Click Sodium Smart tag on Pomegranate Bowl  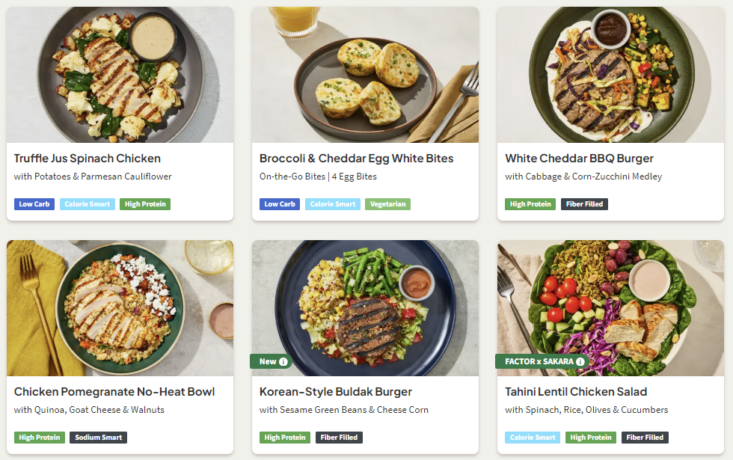98,437
